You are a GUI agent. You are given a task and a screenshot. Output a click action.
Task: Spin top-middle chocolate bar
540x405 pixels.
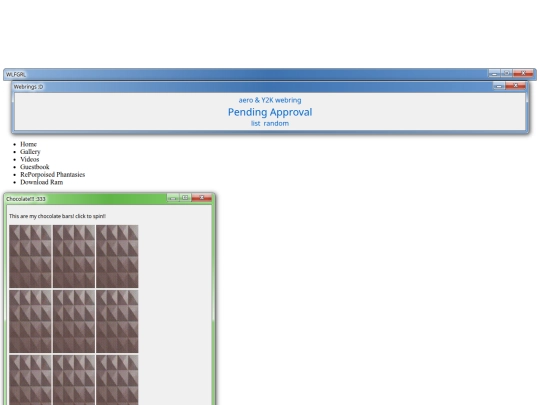pos(74,256)
